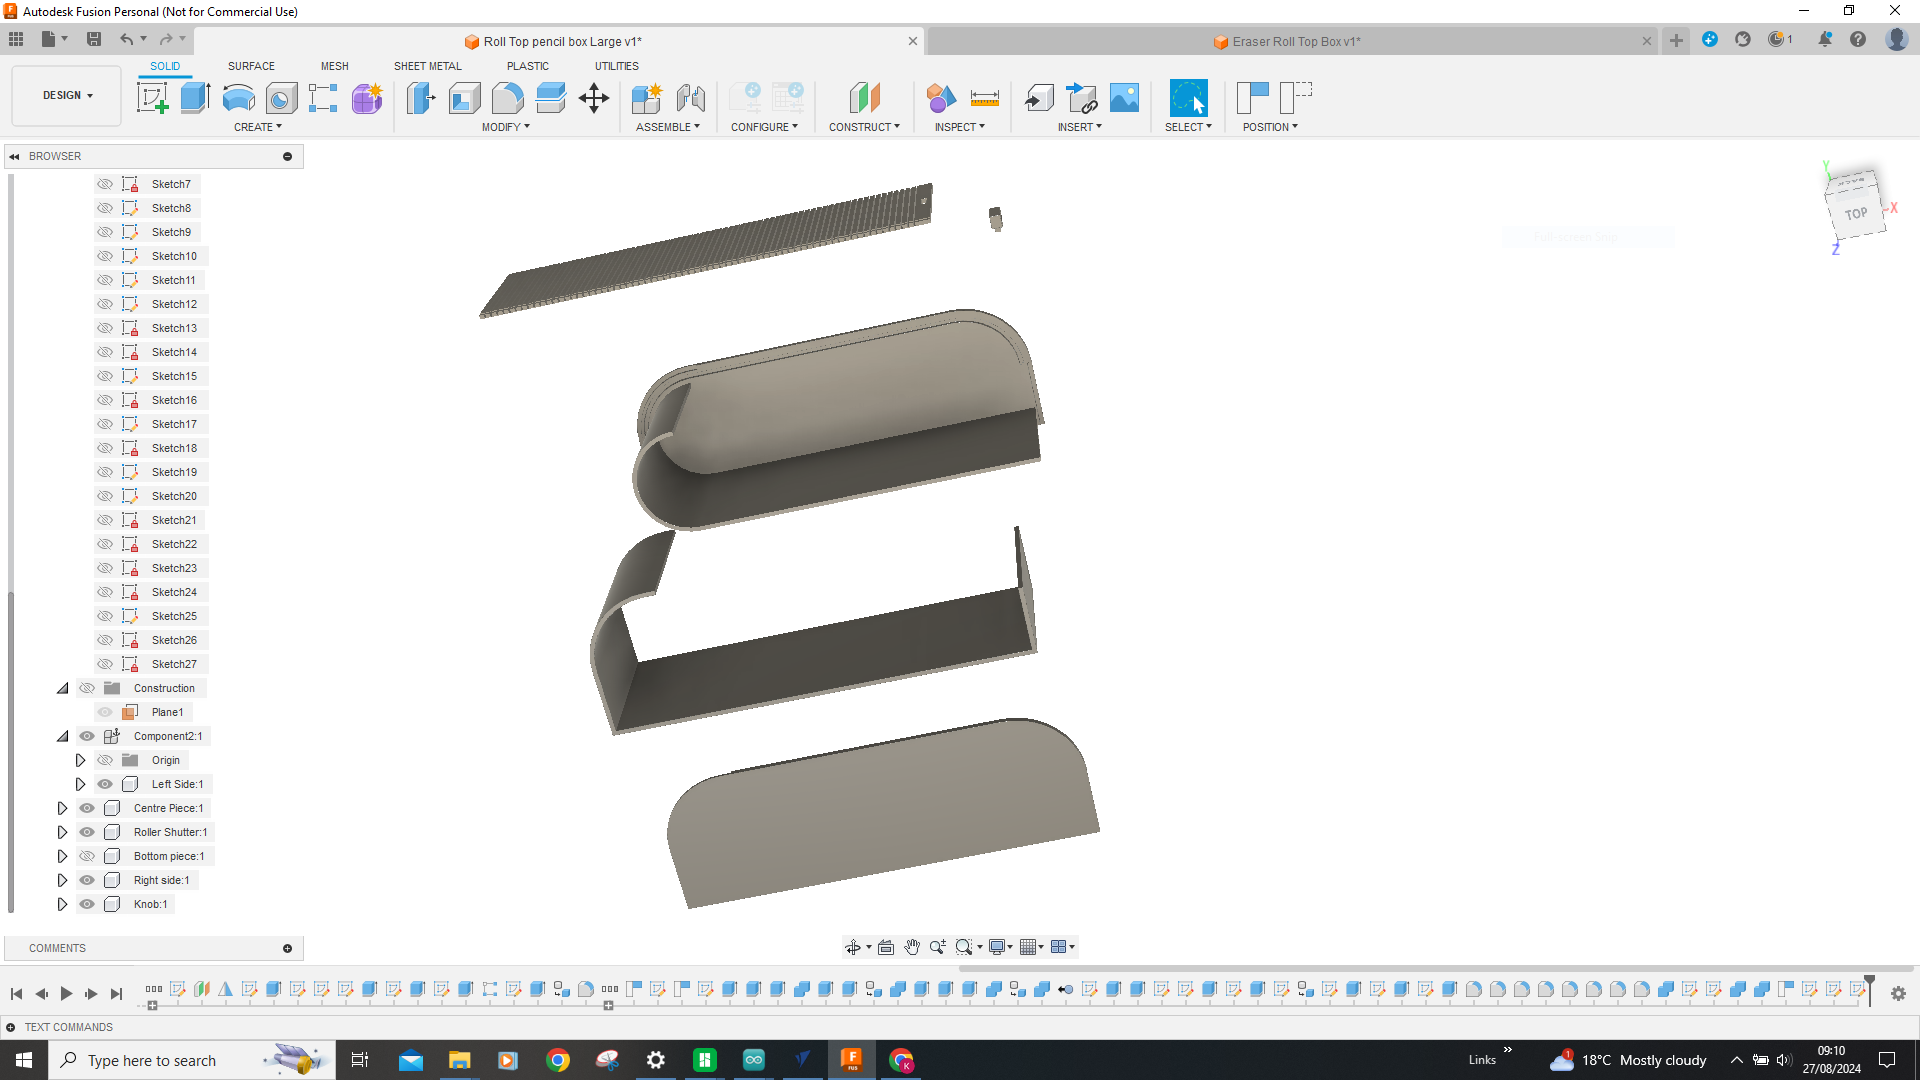The height and width of the screenshot is (1080, 1920).
Task: Jump to timeline end
Action: 116,993
